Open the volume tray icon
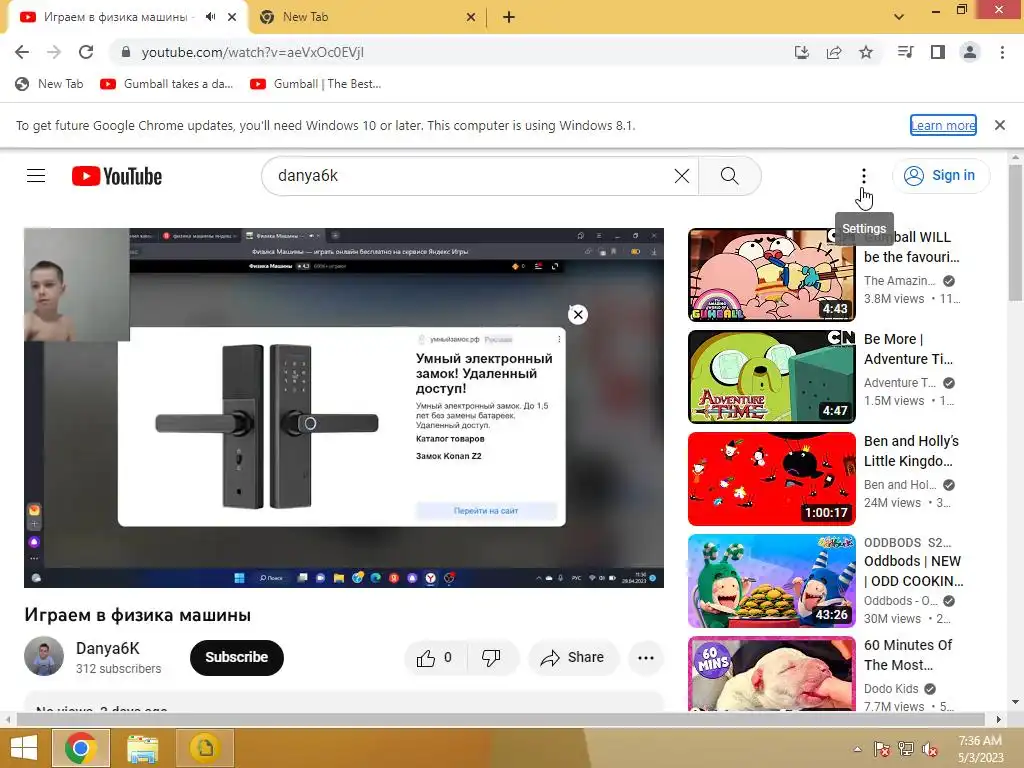1024x768 pixels. point(930,749)
